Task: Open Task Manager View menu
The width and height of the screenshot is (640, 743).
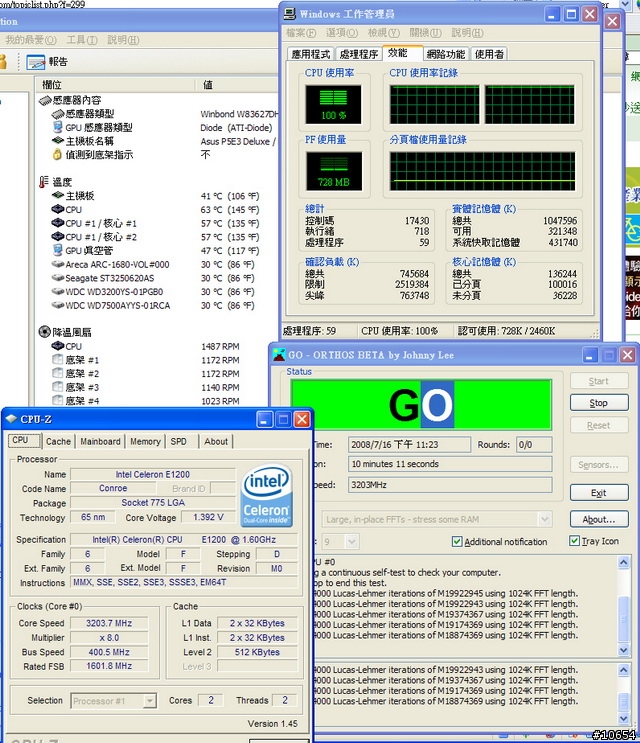Action: tap(384, 33)
